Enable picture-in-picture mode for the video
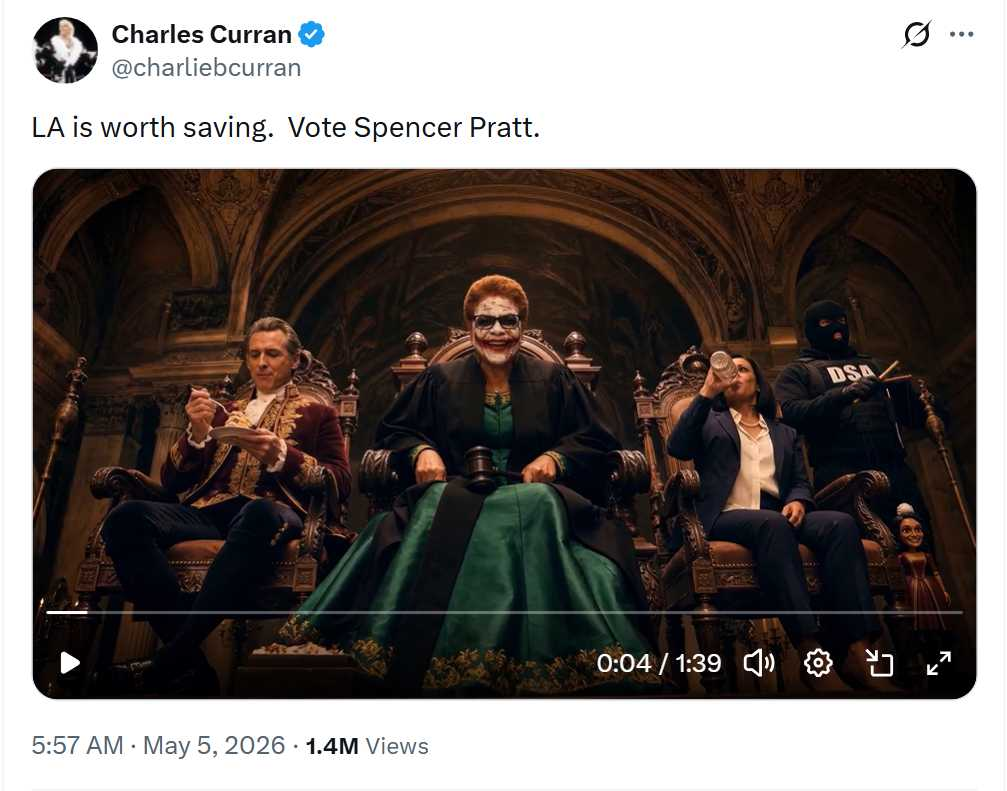This screenshot has height=791, width=1007. pos(879,663)
